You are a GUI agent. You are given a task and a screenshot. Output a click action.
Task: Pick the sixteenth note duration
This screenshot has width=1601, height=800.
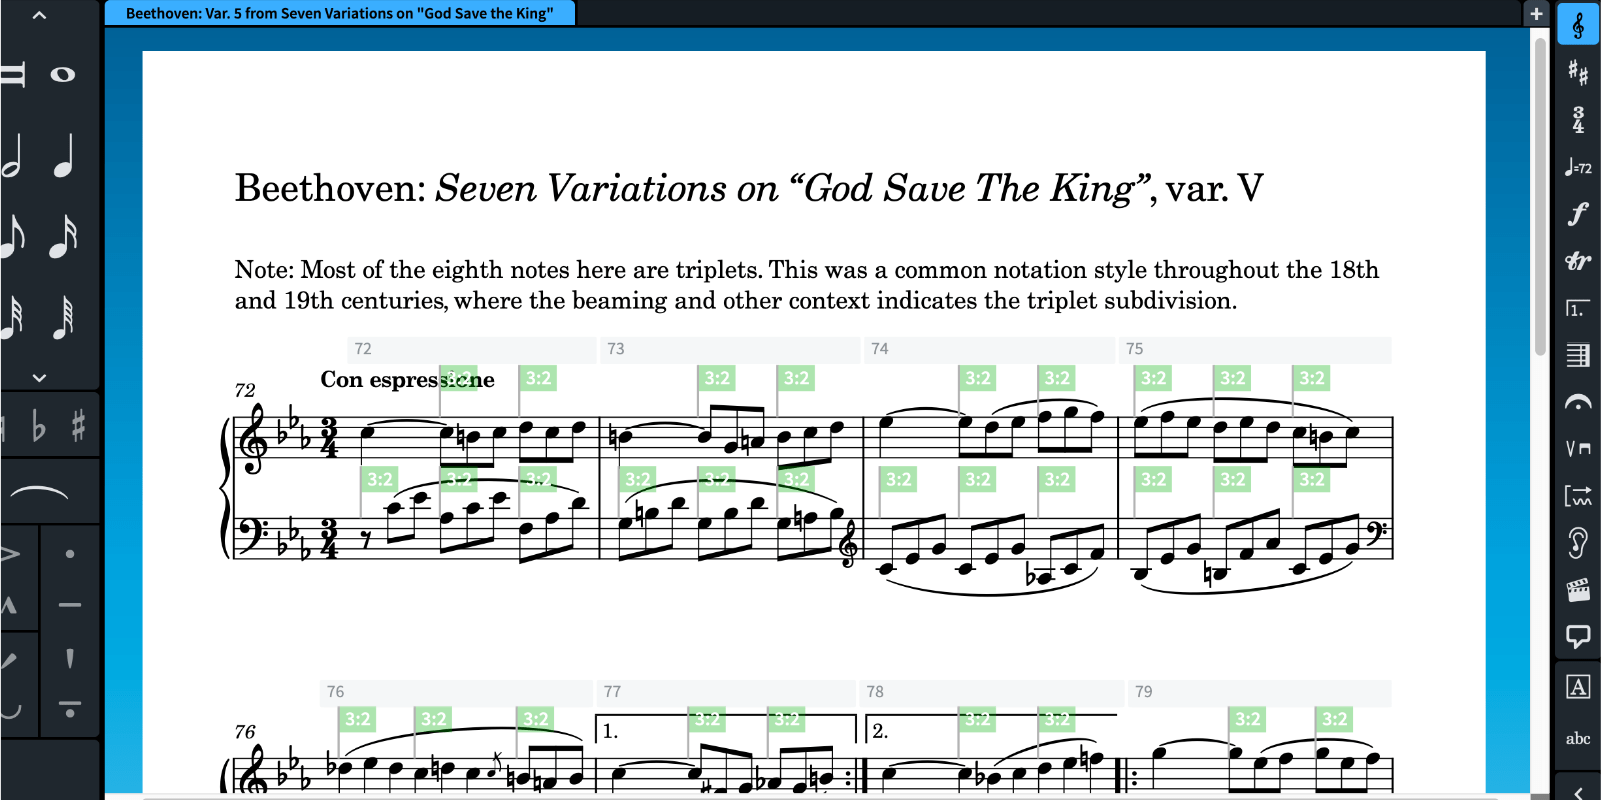63,236
